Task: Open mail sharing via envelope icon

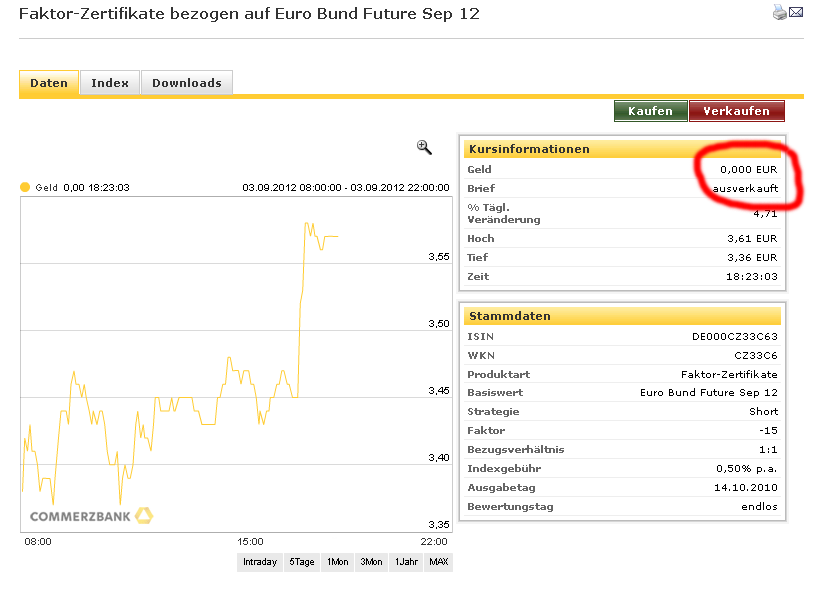Action: [796, 12]
